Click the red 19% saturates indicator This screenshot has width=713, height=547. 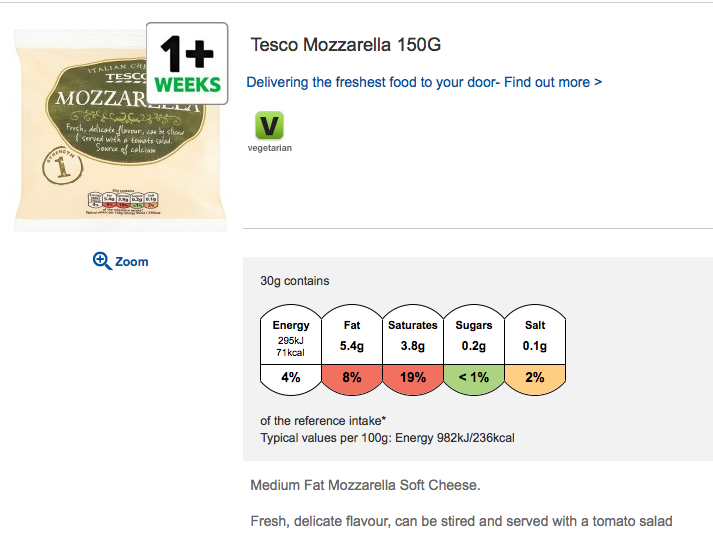click(413, 378)
